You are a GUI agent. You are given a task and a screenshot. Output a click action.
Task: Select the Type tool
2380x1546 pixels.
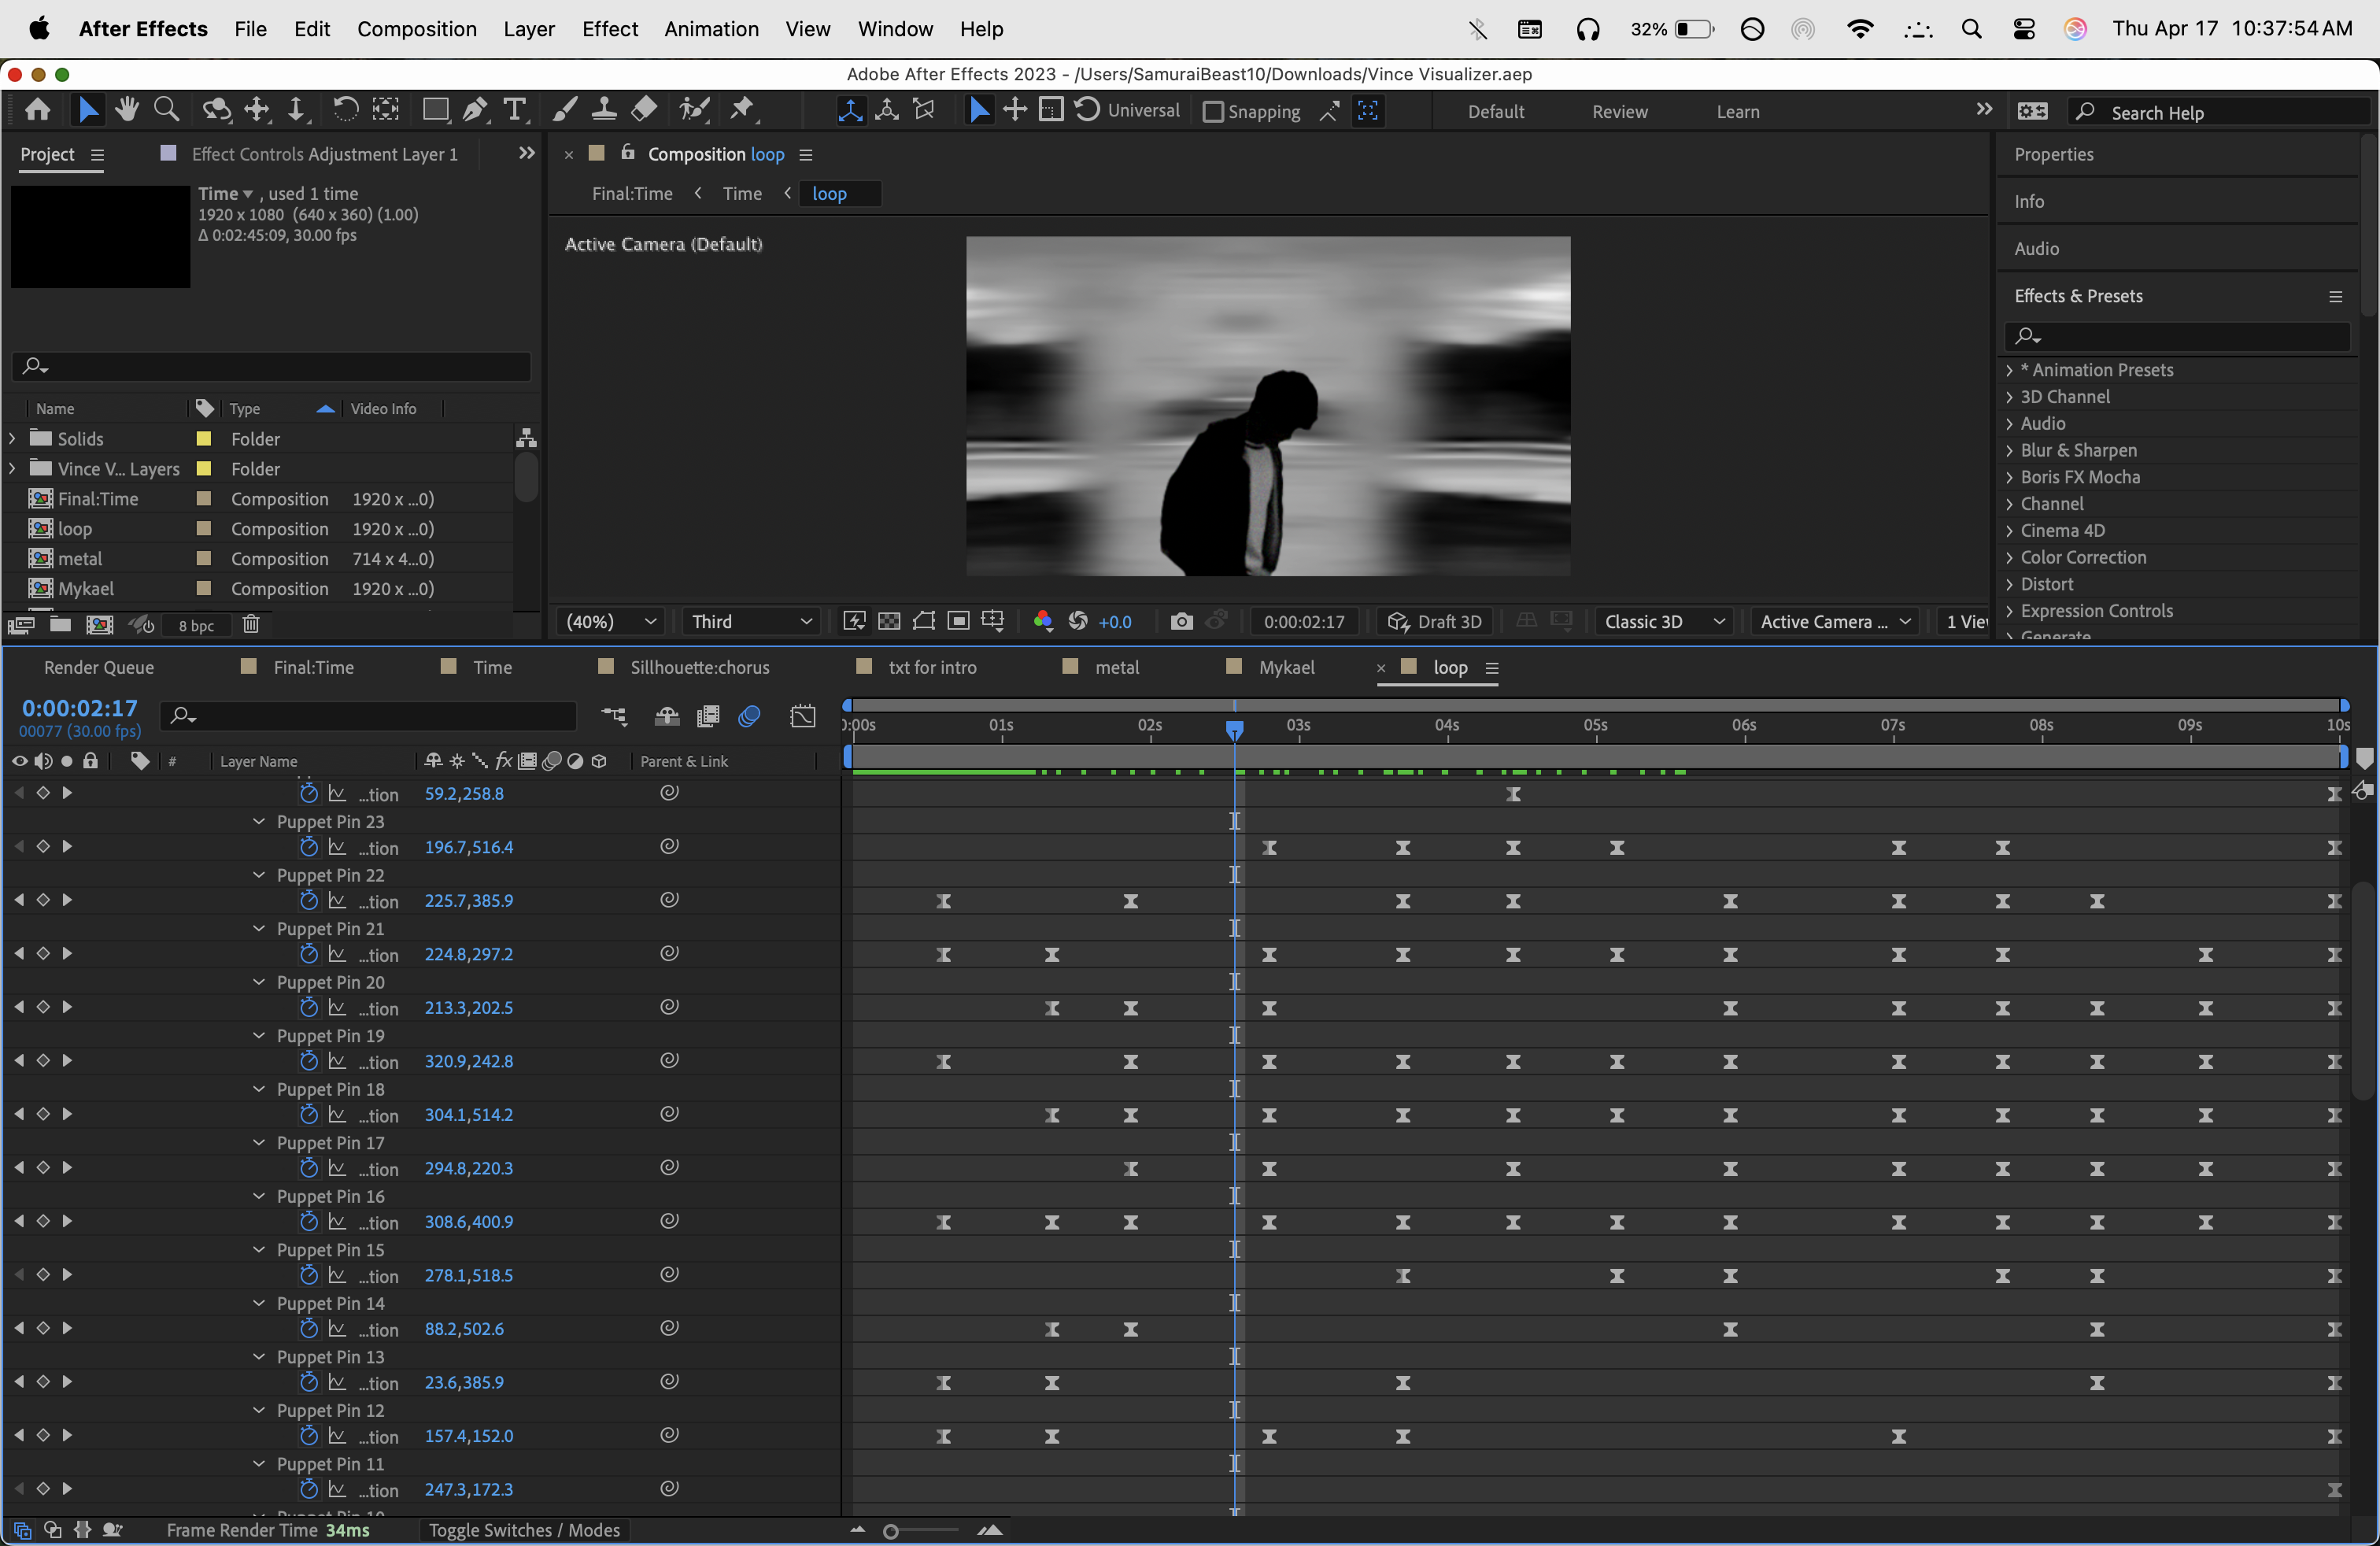pyautogui.click(x=514, y=110)
